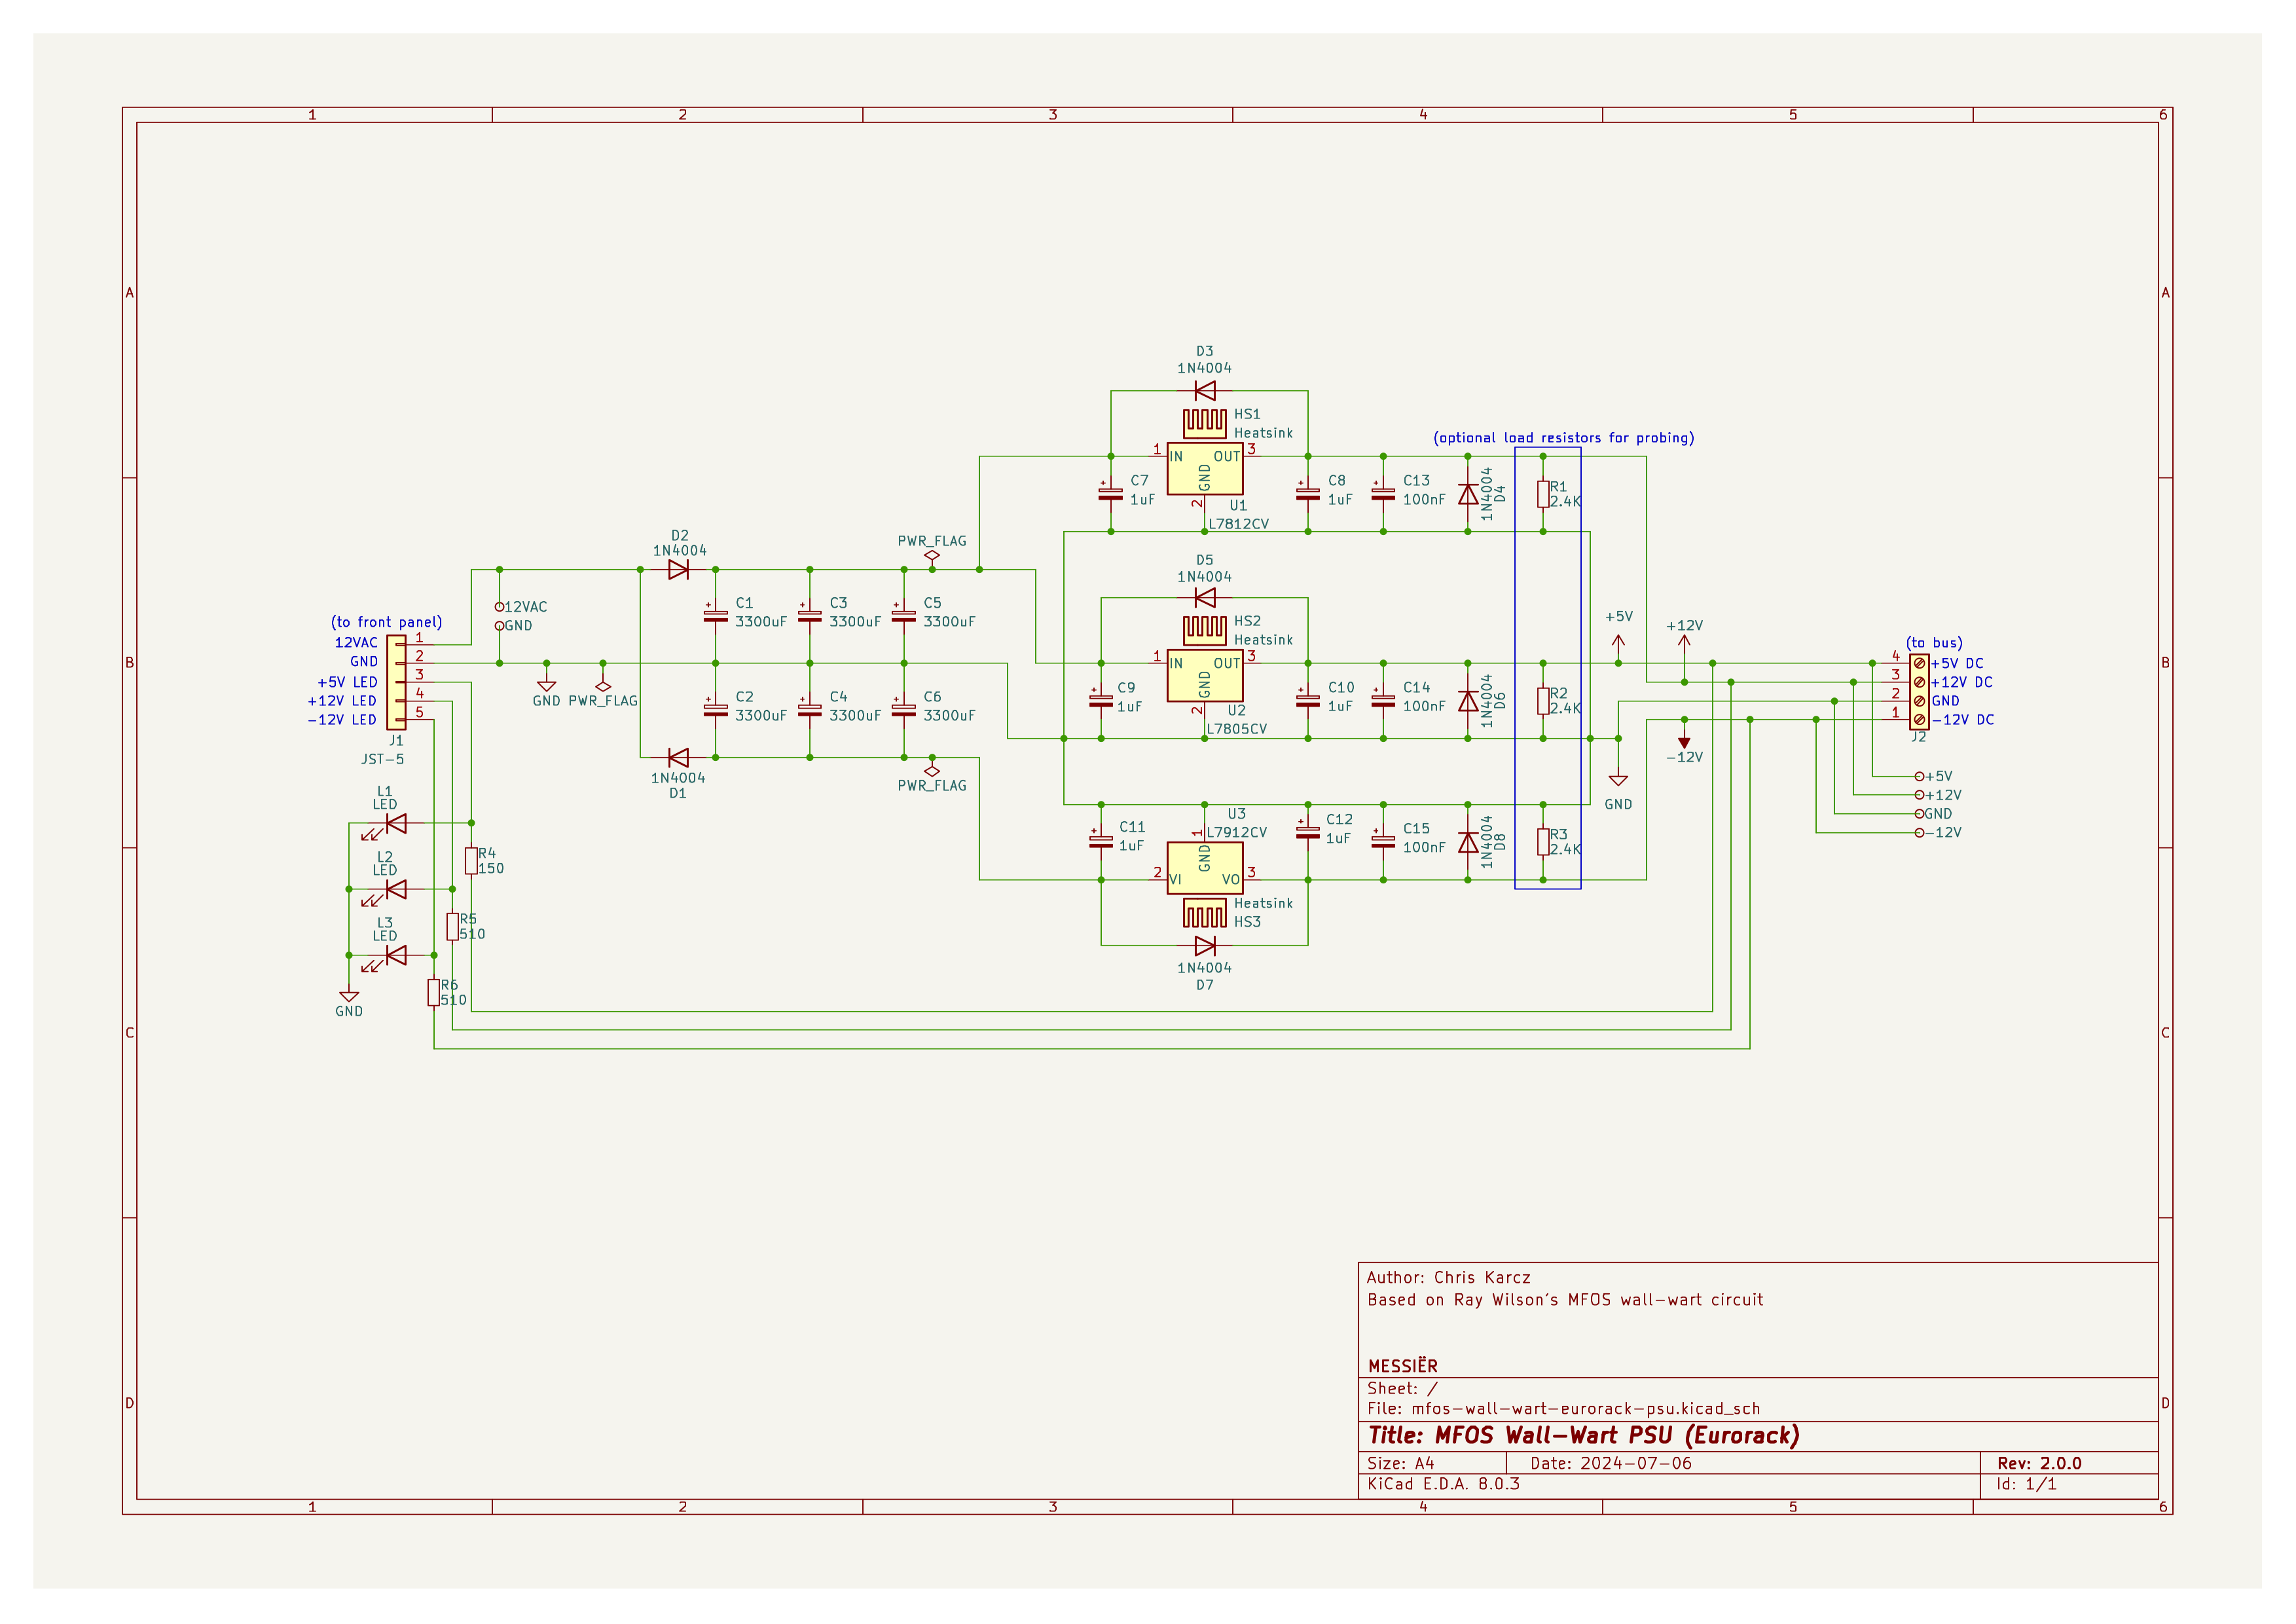Image resolution: width=2296 pixels, height=1624 pixels.
Task: Click resistor R2 2.4K symbol
Action: (1543, 701)
